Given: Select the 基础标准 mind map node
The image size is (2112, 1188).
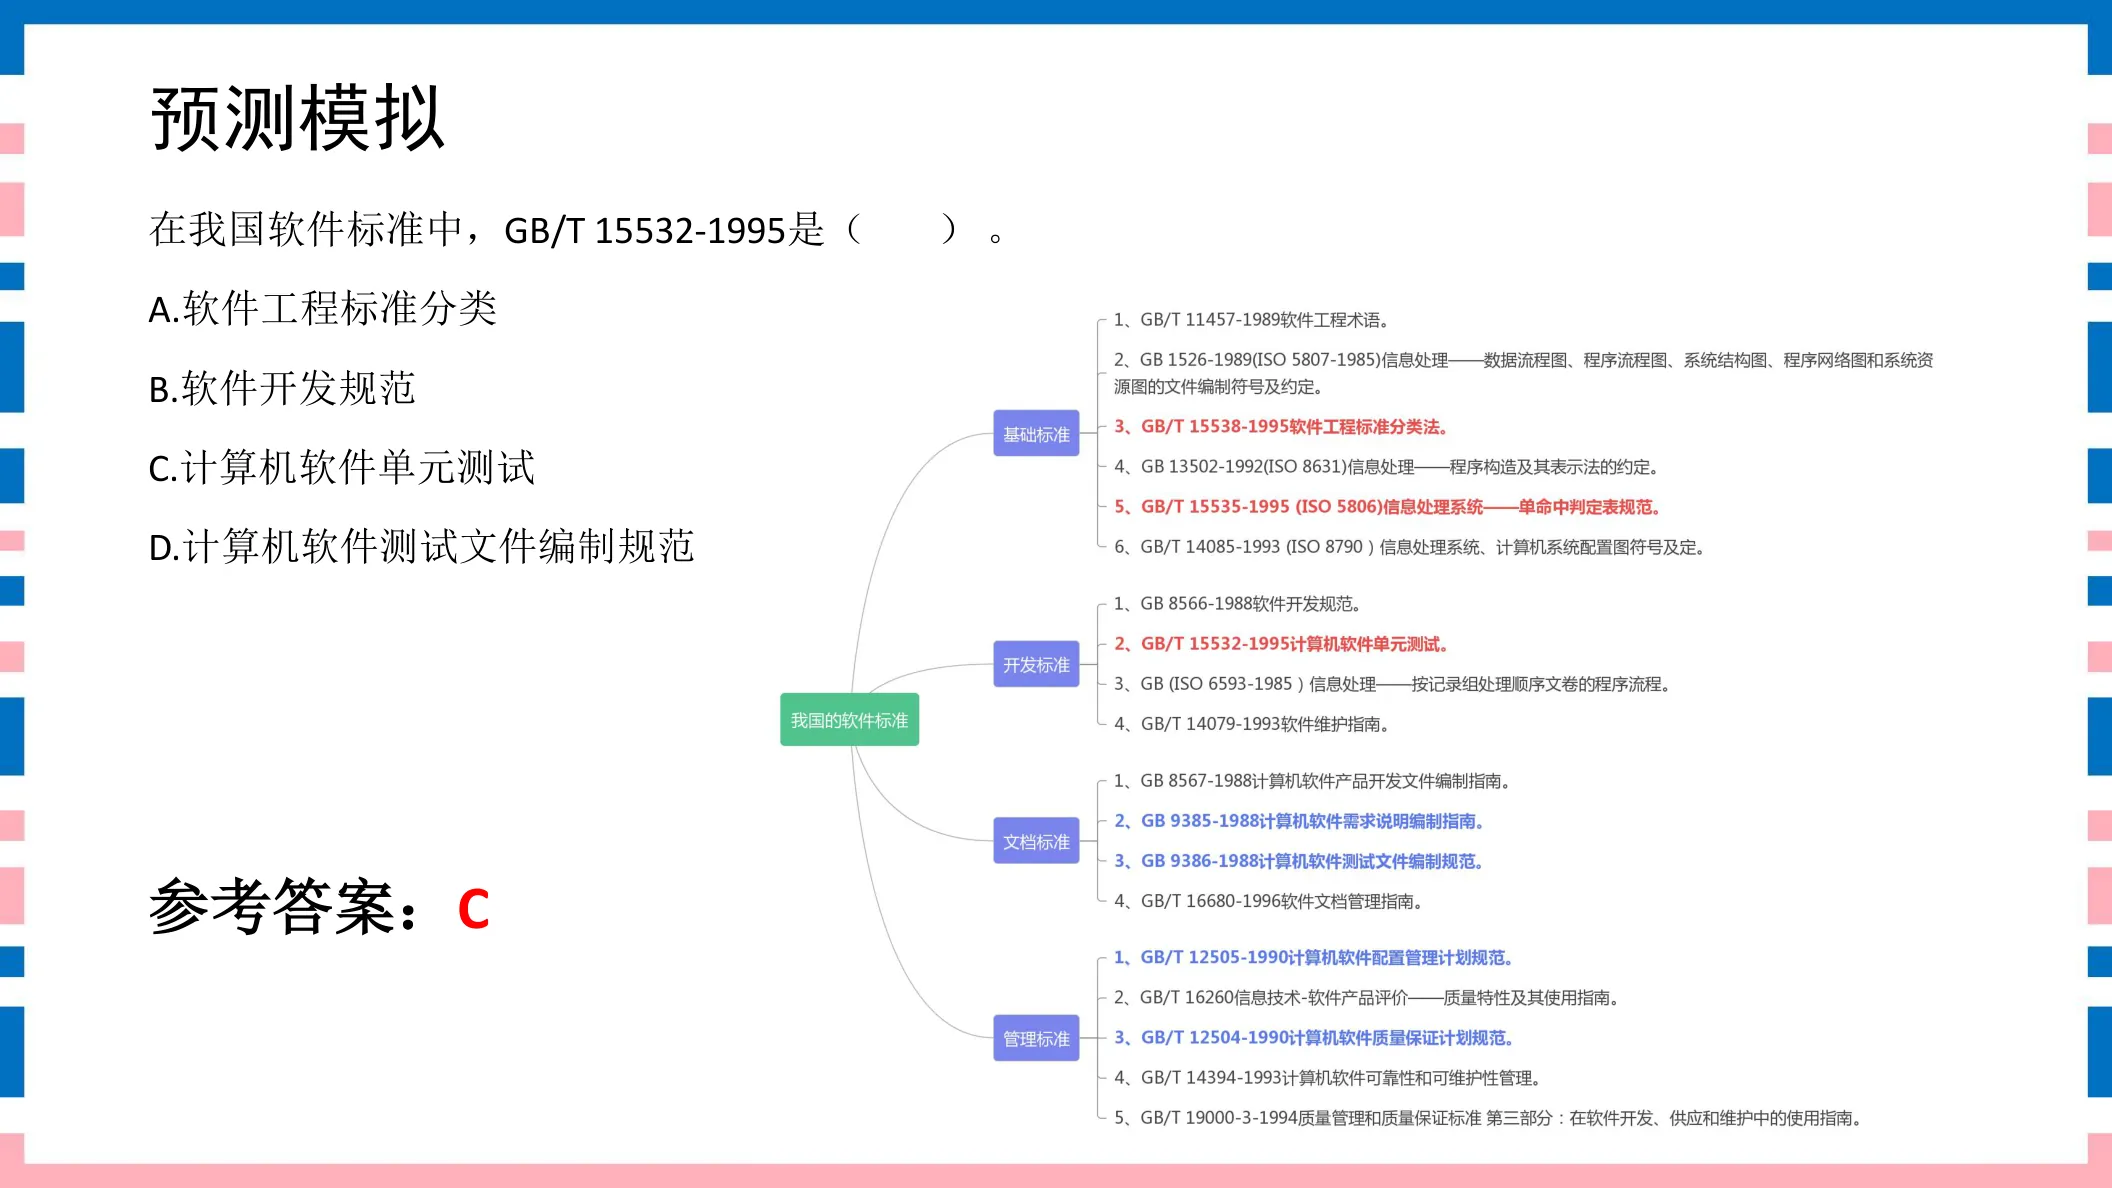Looking at the screenshot, I should [x=1036, y=434].
